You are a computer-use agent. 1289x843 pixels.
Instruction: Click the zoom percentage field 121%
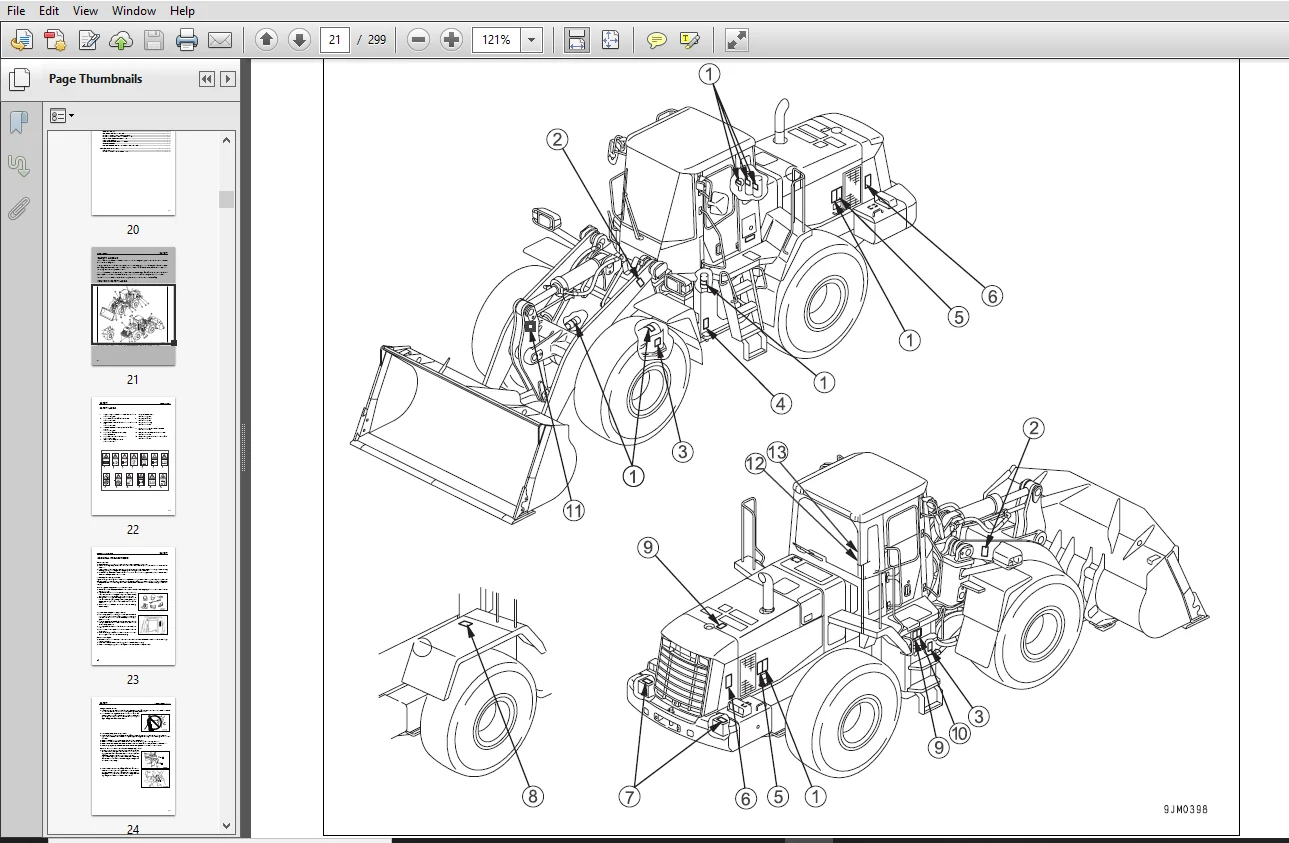[497, 40]
